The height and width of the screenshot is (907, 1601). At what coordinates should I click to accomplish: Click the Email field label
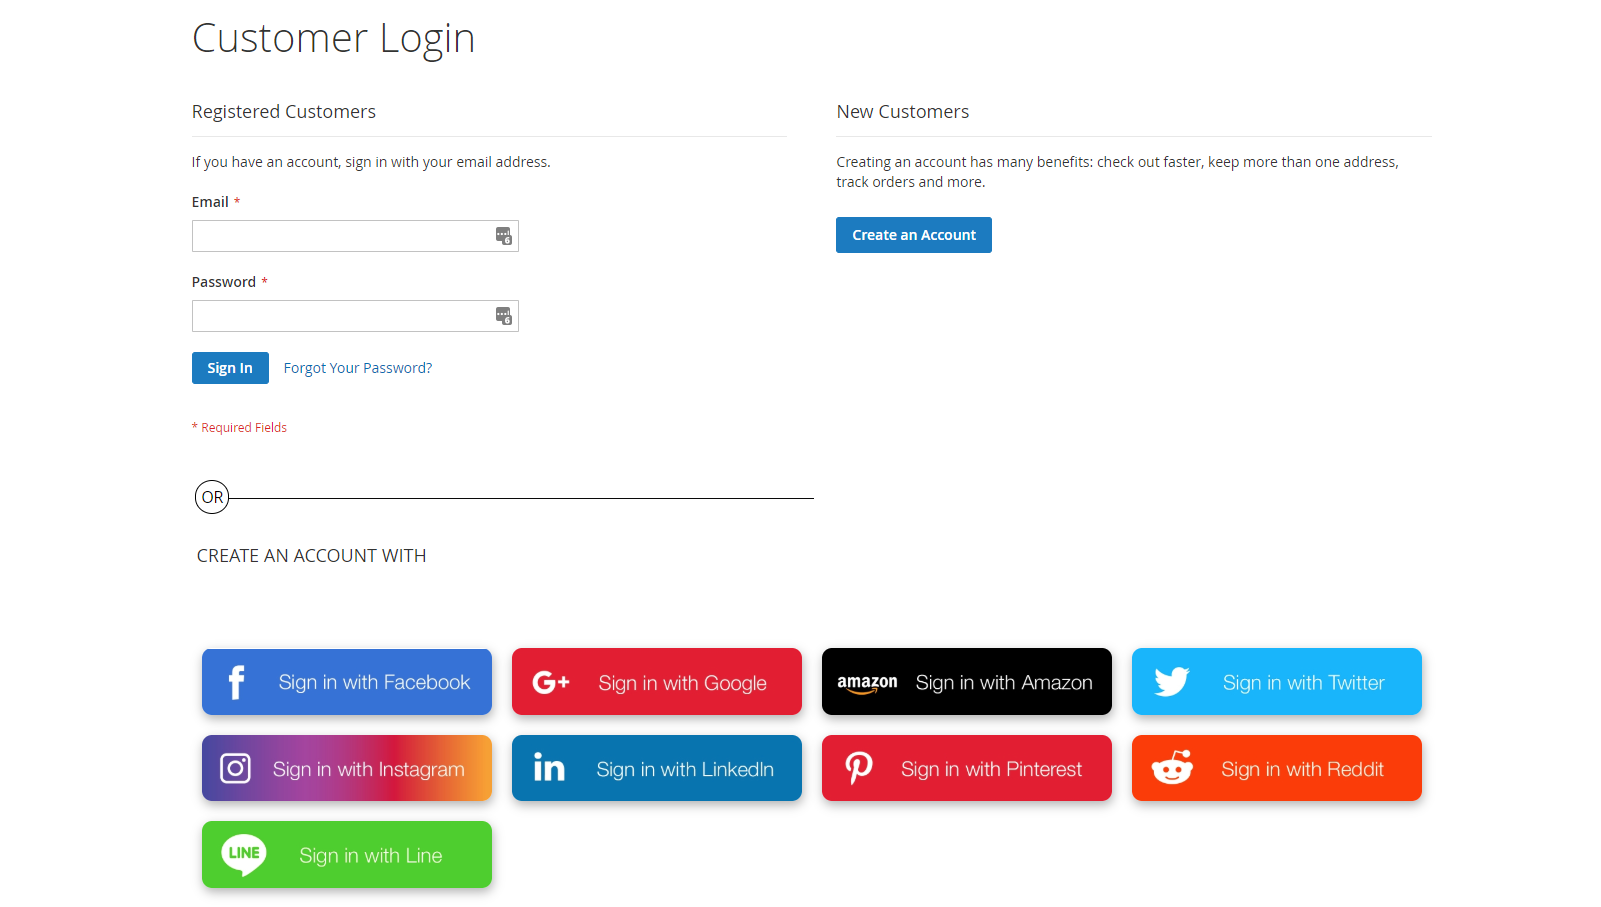(210, 202)
